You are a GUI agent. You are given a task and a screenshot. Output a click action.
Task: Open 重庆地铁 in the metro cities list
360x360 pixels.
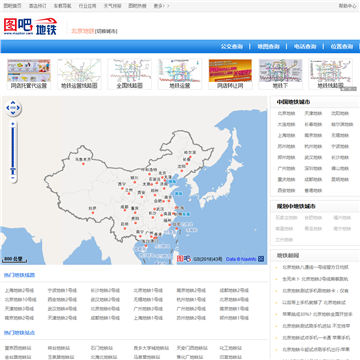point(286,179)
